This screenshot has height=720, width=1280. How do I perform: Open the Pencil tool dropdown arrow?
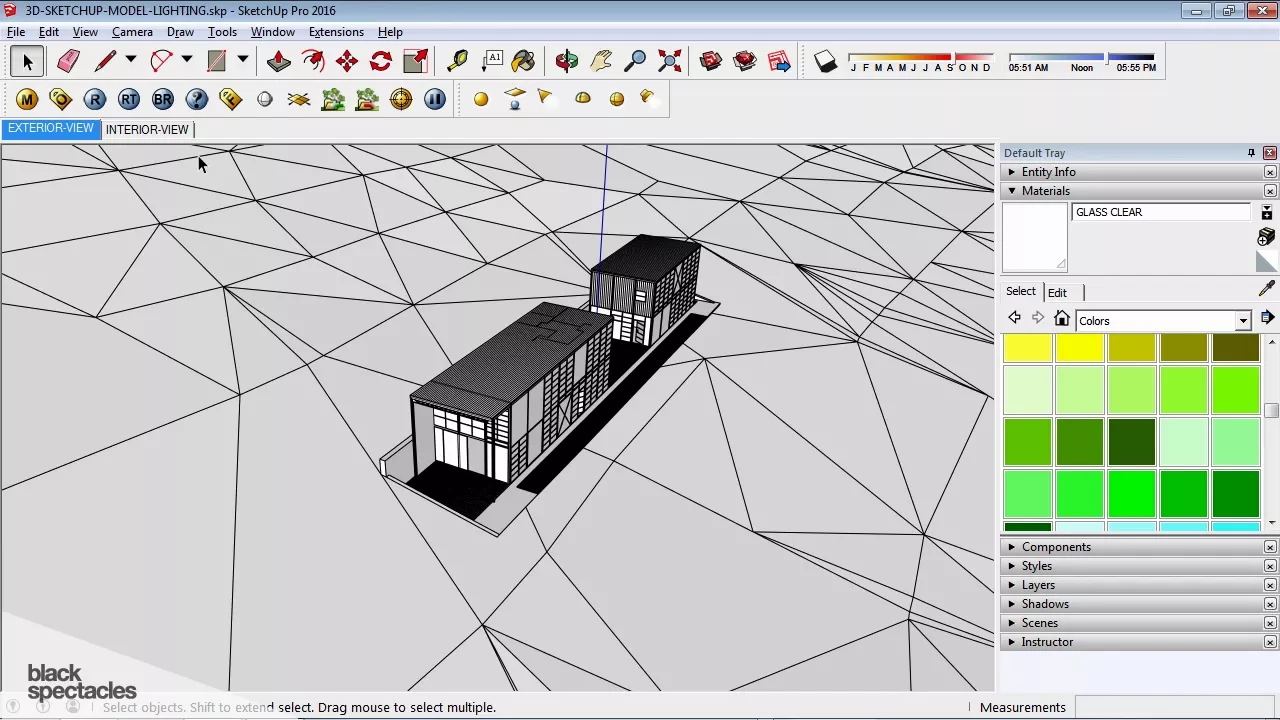pyautogui.click(x=130, y=61)
